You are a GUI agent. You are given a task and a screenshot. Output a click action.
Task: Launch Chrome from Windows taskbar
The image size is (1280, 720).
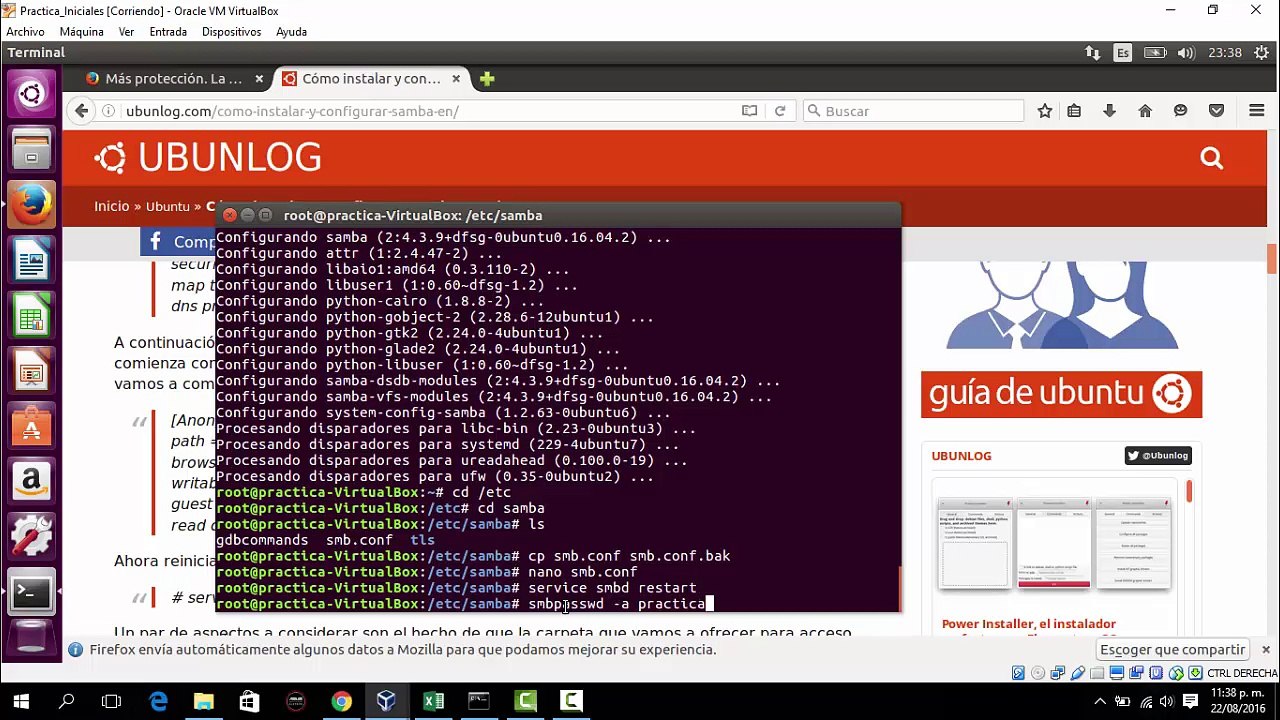(341, 701)
